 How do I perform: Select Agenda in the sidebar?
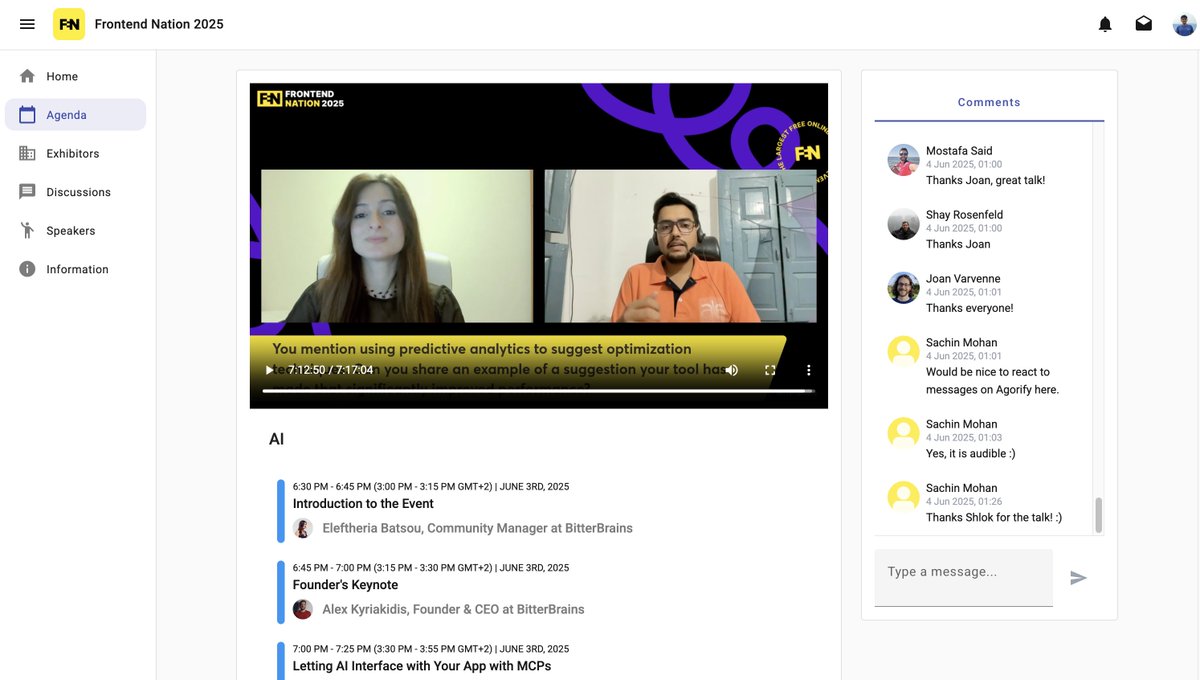[75, 115]
